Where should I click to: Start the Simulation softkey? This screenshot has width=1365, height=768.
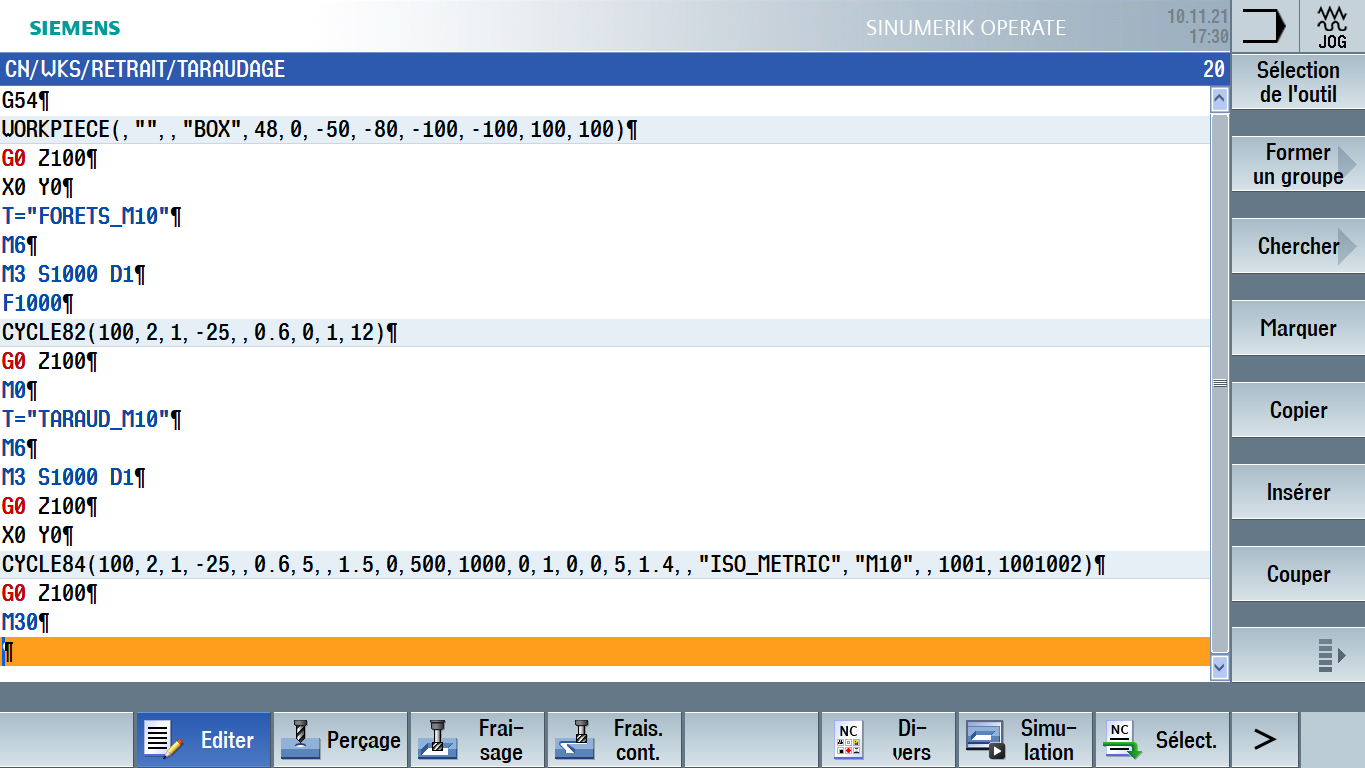(x=1025, y=740)
